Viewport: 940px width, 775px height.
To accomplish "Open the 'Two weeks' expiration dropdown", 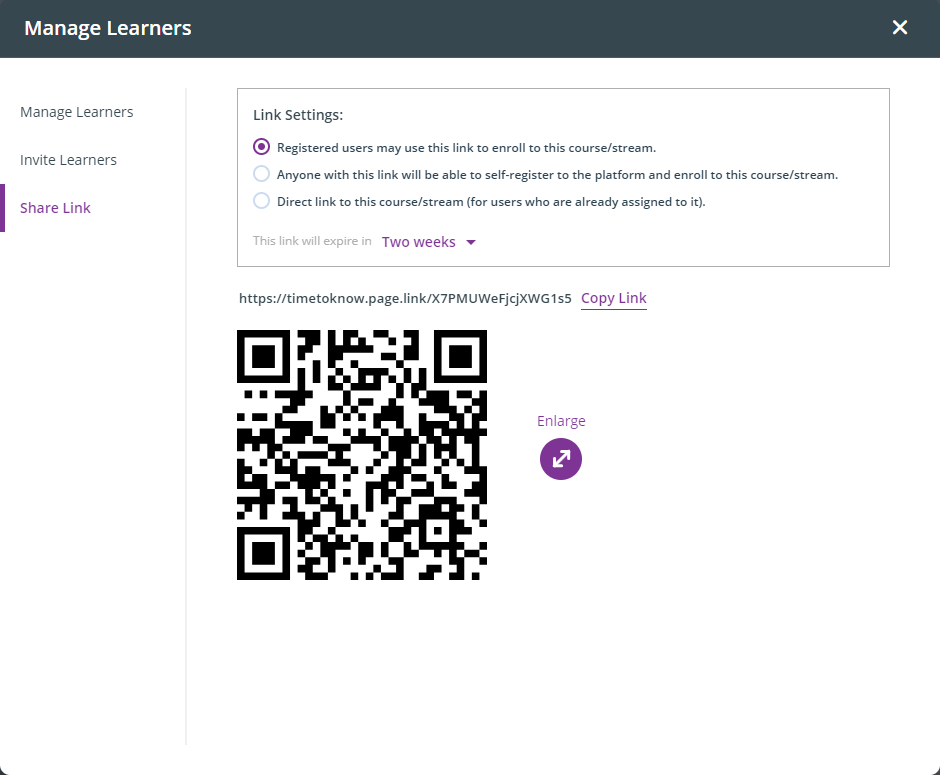I will click(429, 242).
